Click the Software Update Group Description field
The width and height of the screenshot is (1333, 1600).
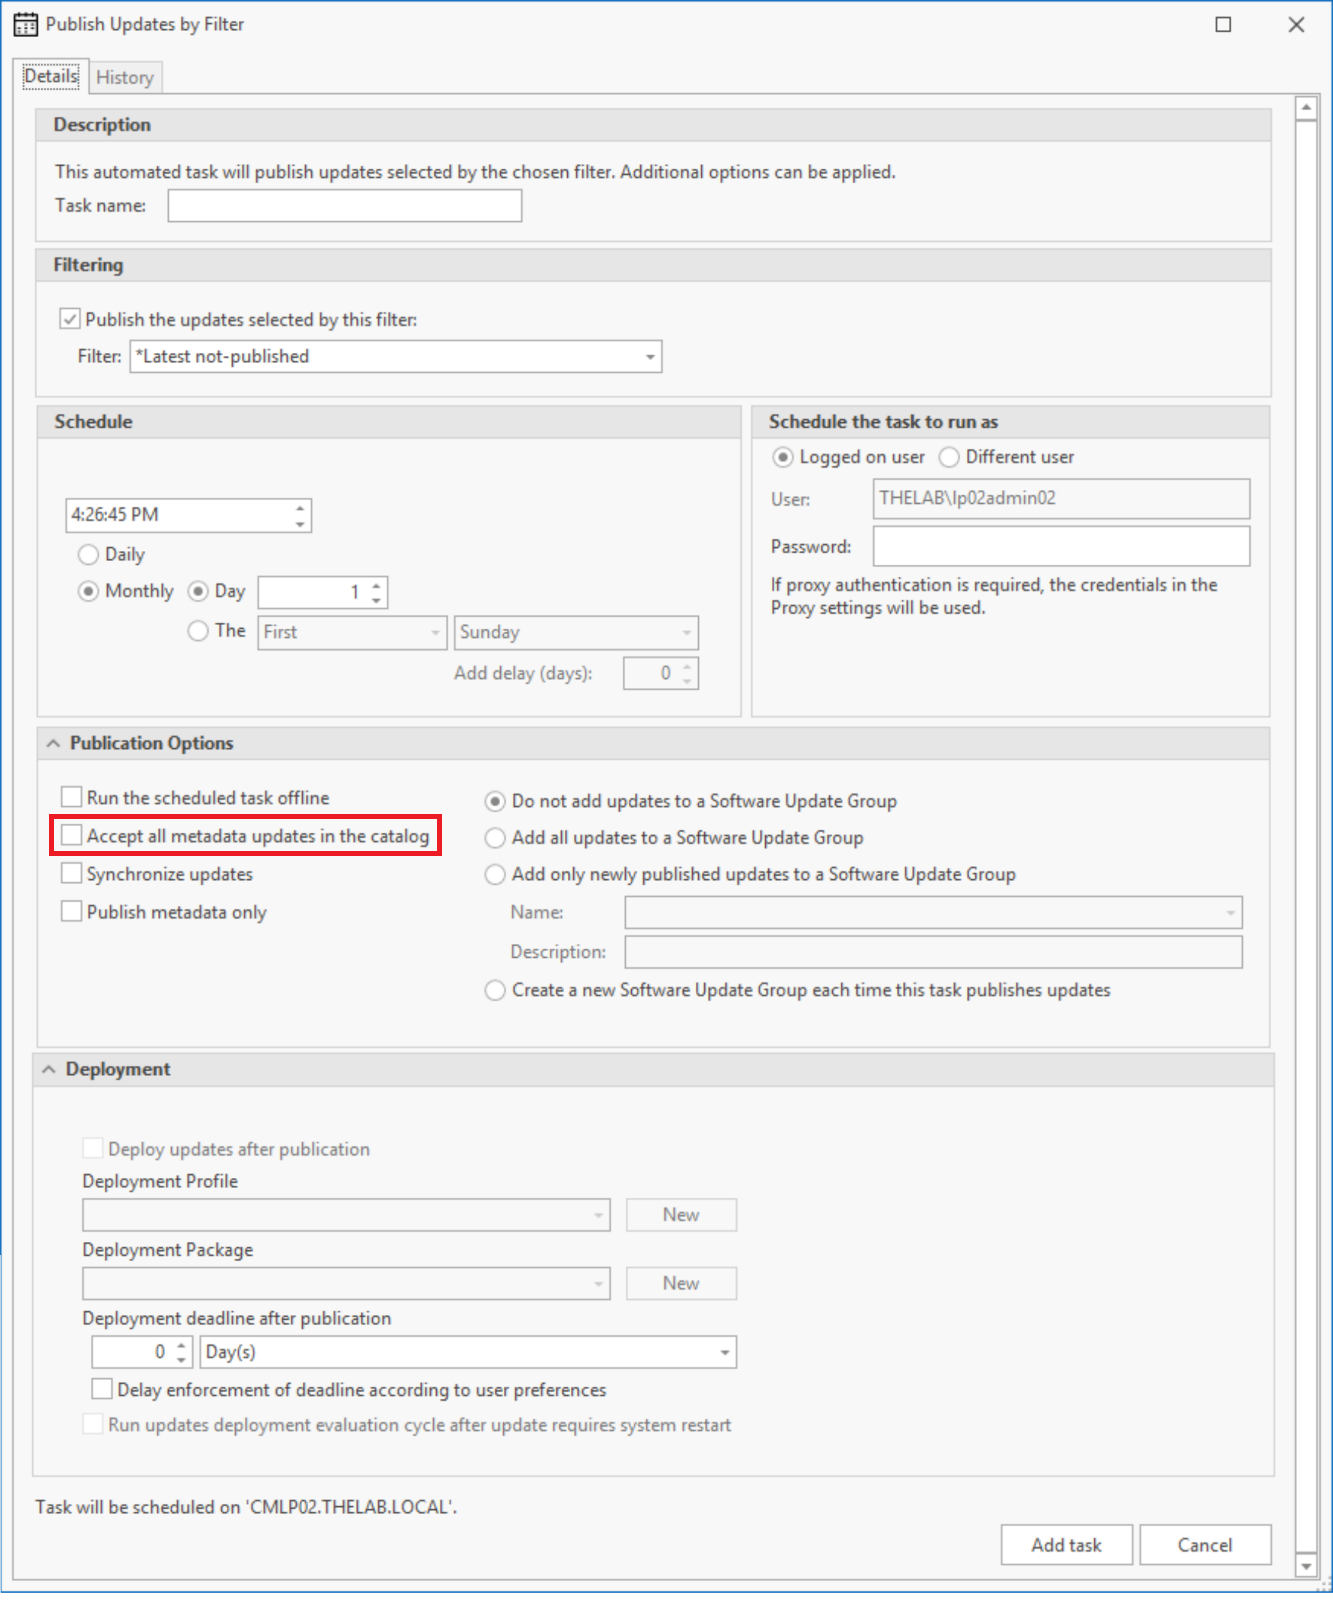pyautogui.click(x=934, y=952)
